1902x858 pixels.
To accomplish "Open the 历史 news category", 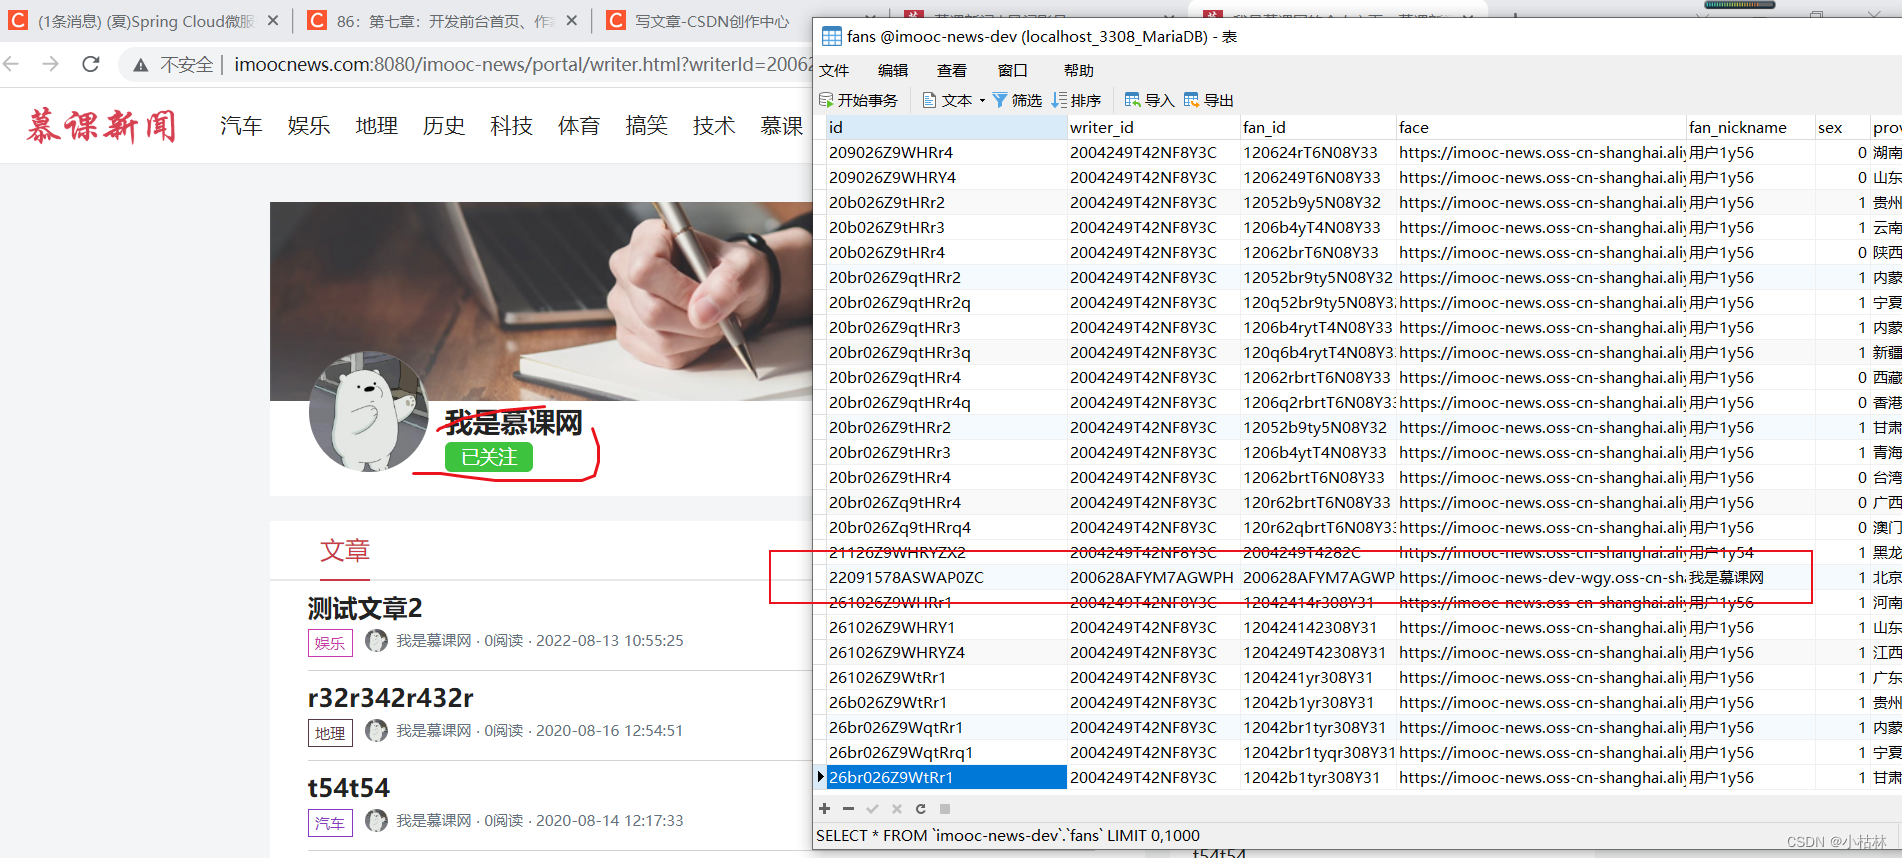I will (x=444, y=126).
